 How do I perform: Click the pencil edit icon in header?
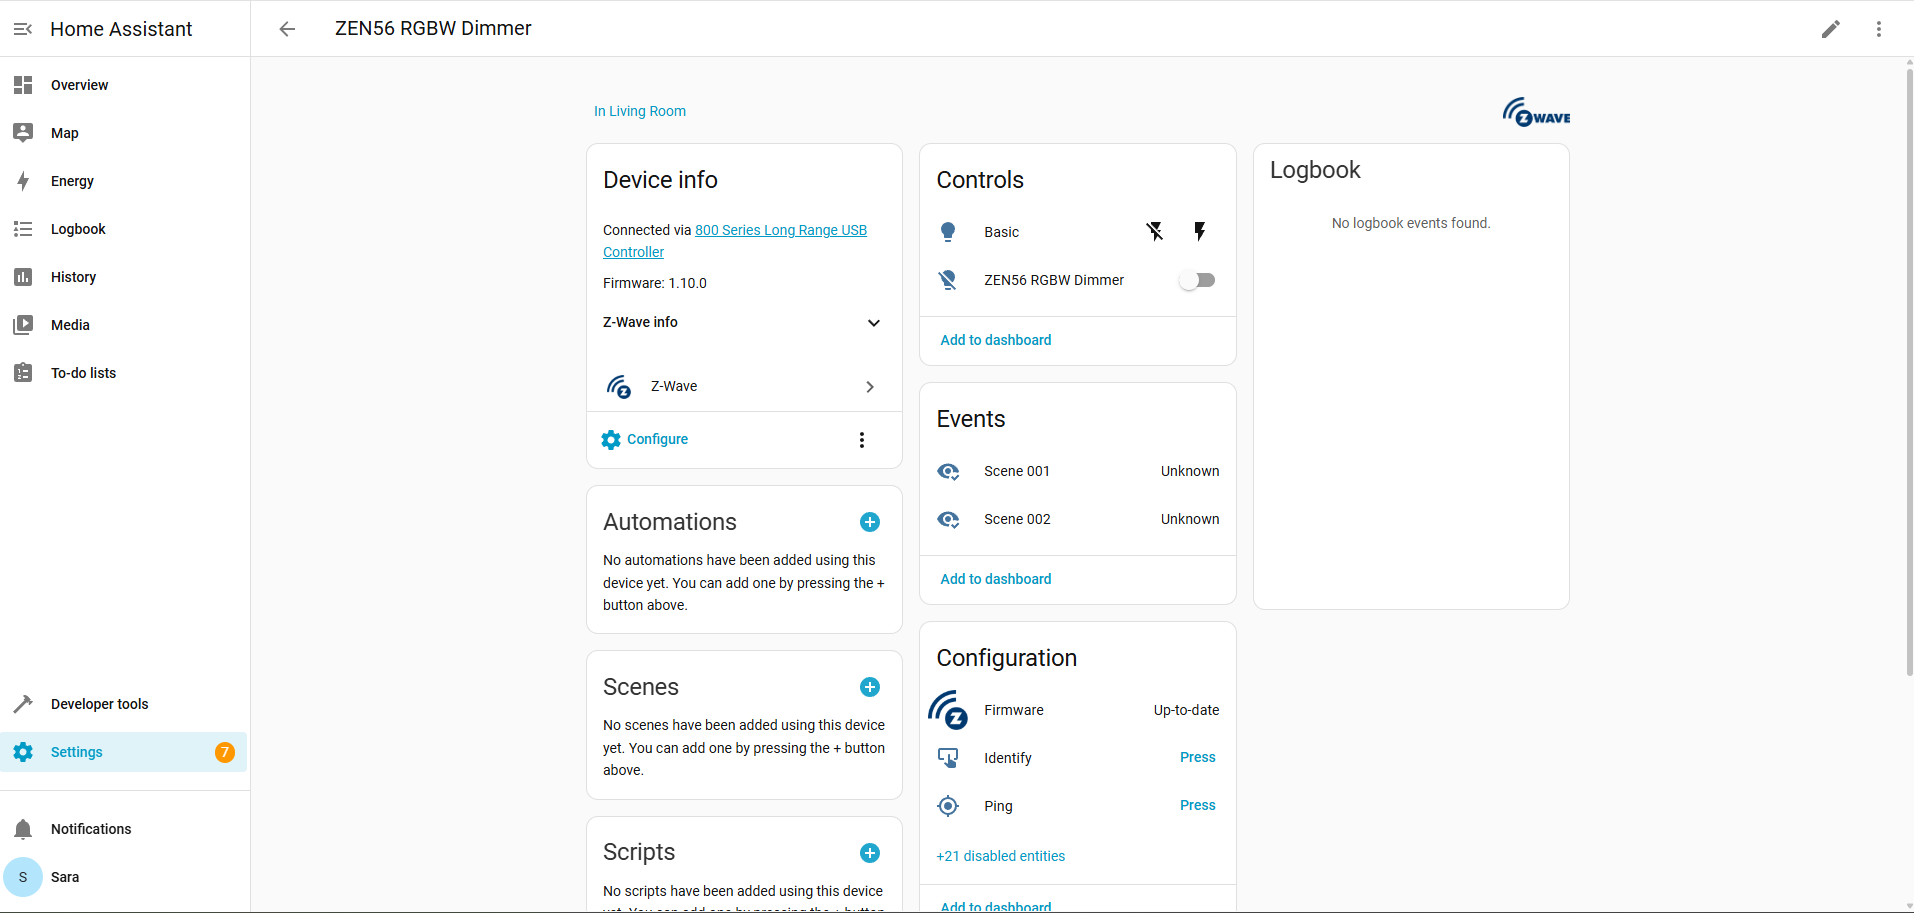click(1830, 29)
